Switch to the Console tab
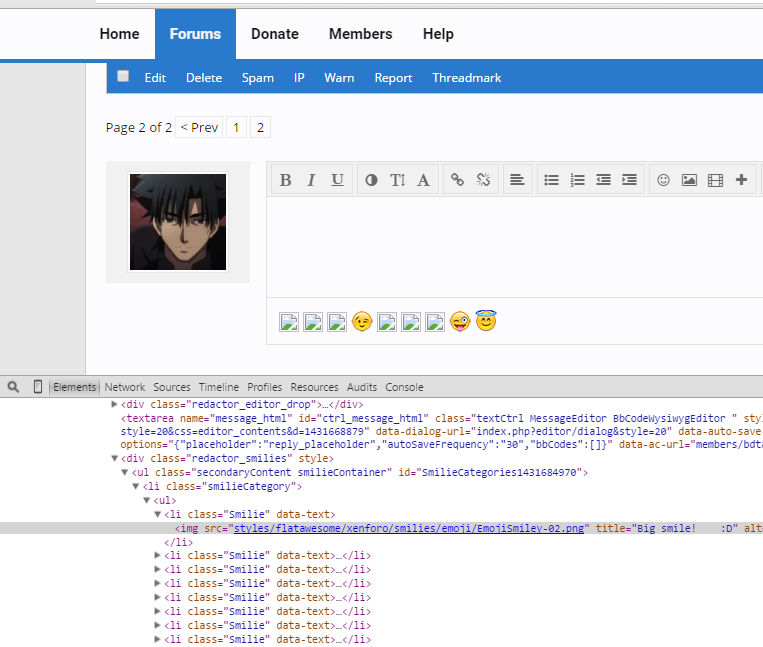Image resolution: width=763 pixels, height=647 pixels. [x=404, y=387]
